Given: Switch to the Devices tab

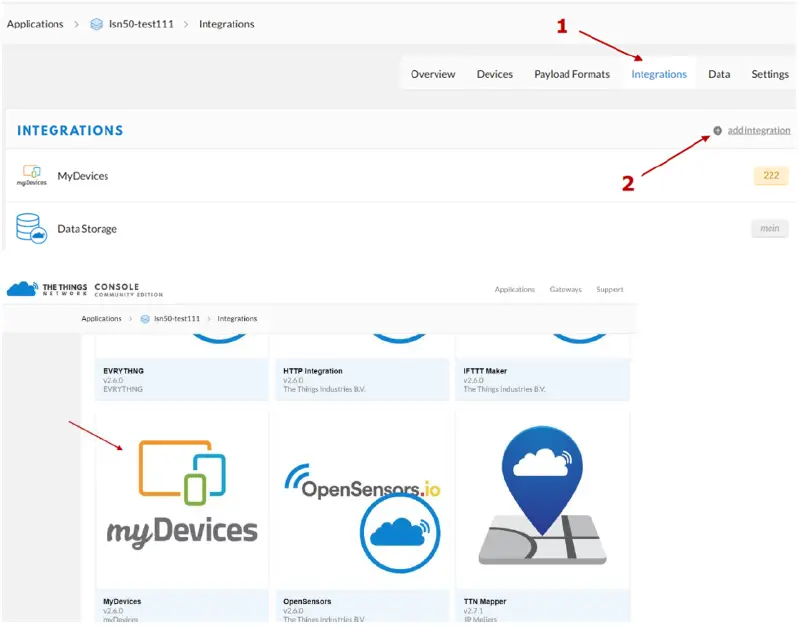Looking at the screenshot, I should 494,74.
